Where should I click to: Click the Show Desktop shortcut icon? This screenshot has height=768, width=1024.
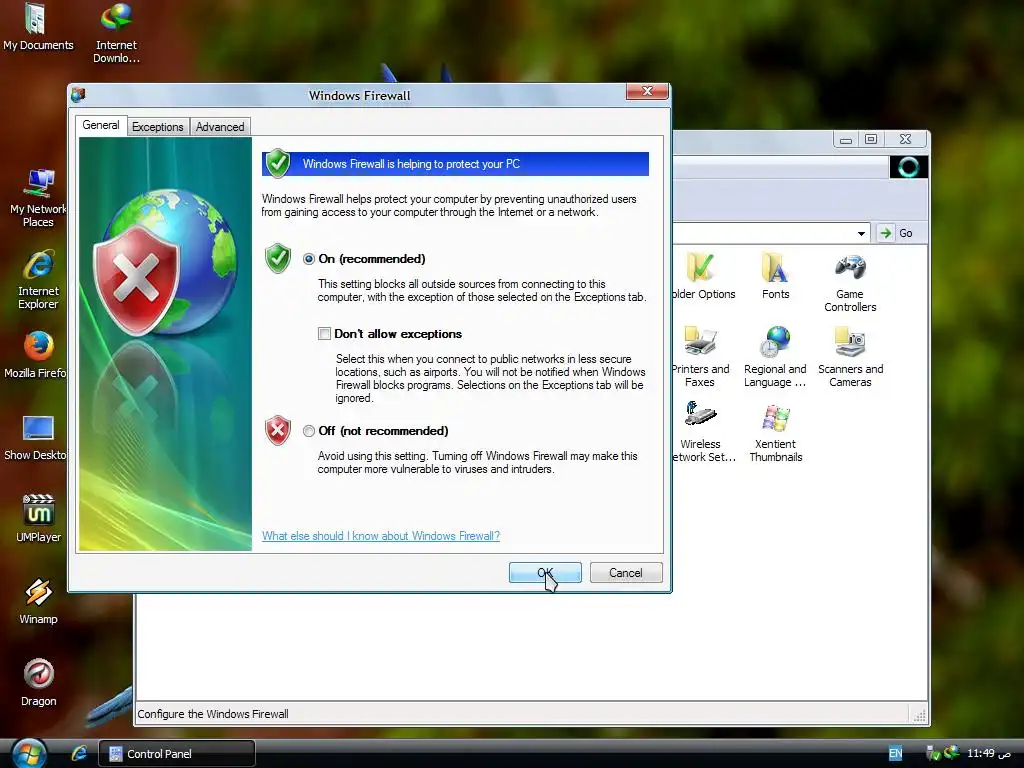pyautogui.click(x=35, y=437)
